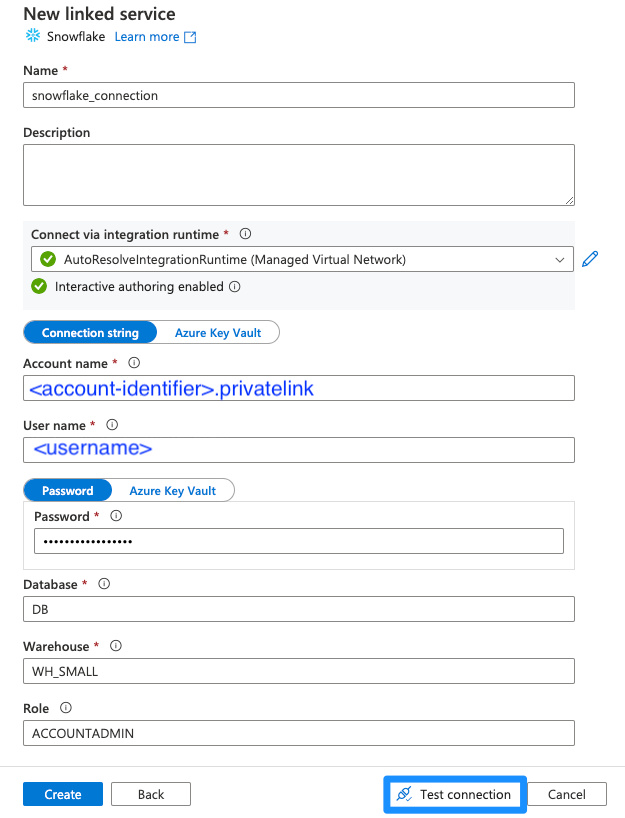Switch credentials source to Azure Key Vault
The width and height of the screenshot is (625, 818).
tap(218, 332)
